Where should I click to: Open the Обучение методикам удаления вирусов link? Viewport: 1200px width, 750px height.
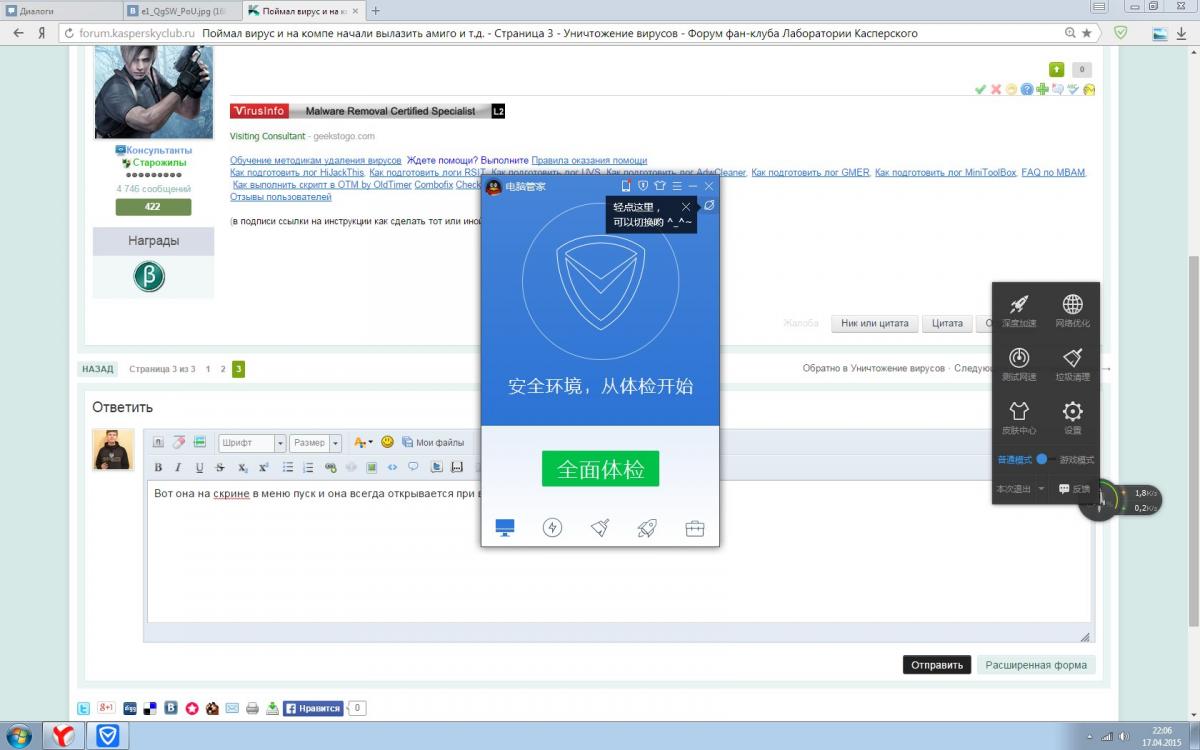coord(316,160)
